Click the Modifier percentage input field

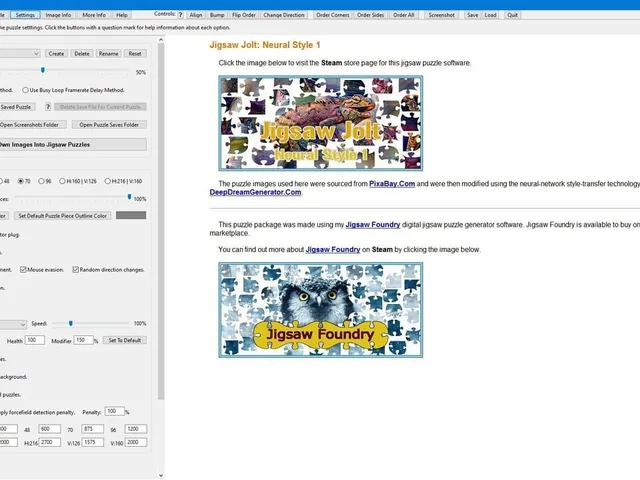(x=84, y=340)
